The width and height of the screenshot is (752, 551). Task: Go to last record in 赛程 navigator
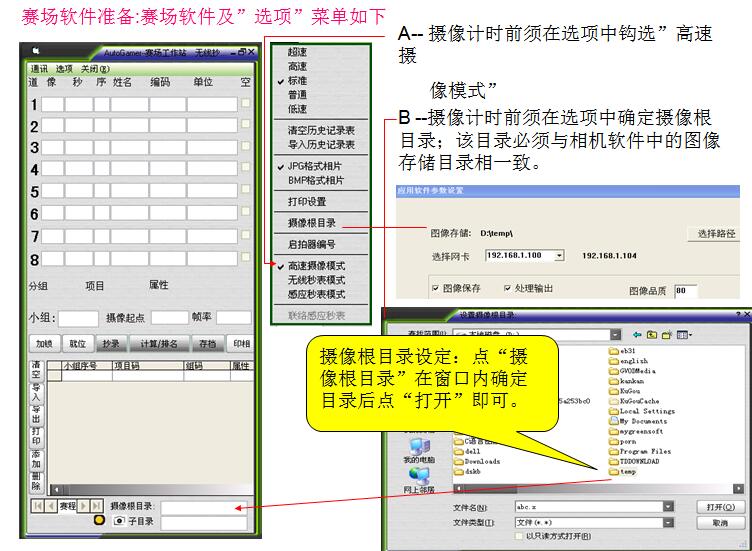(x=96, y=506)
